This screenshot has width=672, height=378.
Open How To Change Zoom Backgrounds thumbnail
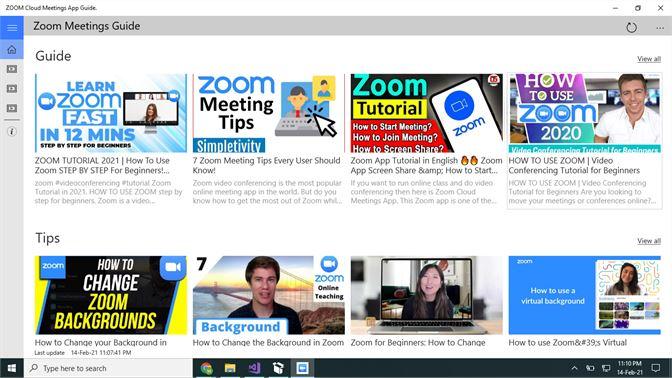111,295
